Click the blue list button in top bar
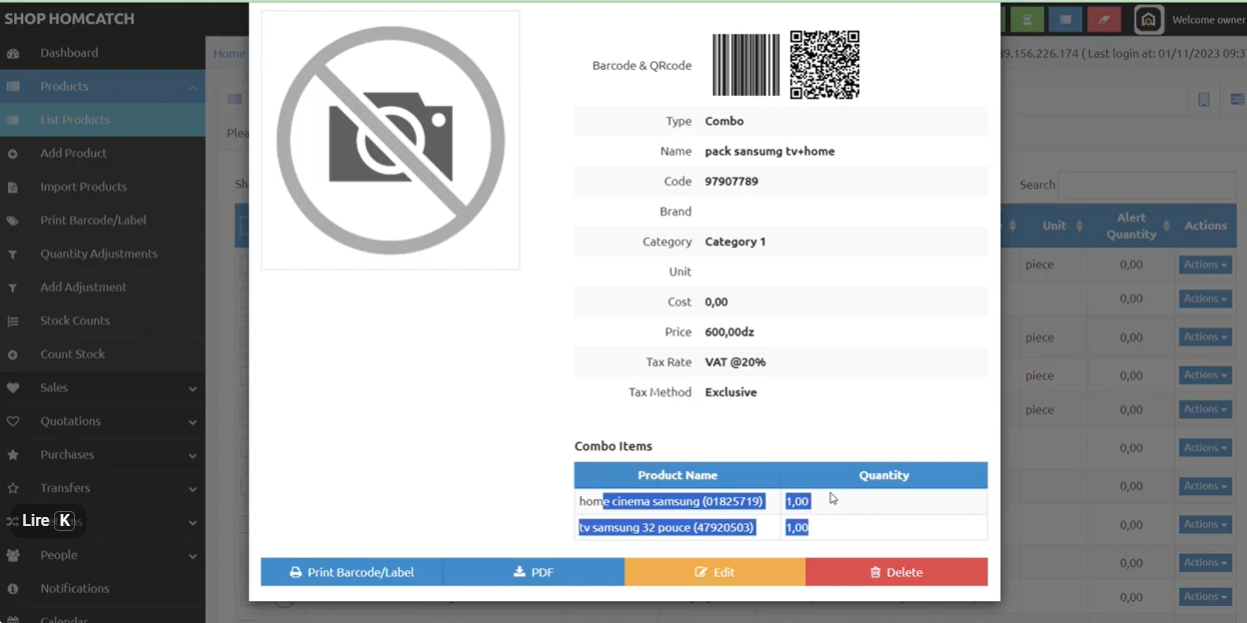The height and width of the screenshot is (623, 1247). (1066, 19)
